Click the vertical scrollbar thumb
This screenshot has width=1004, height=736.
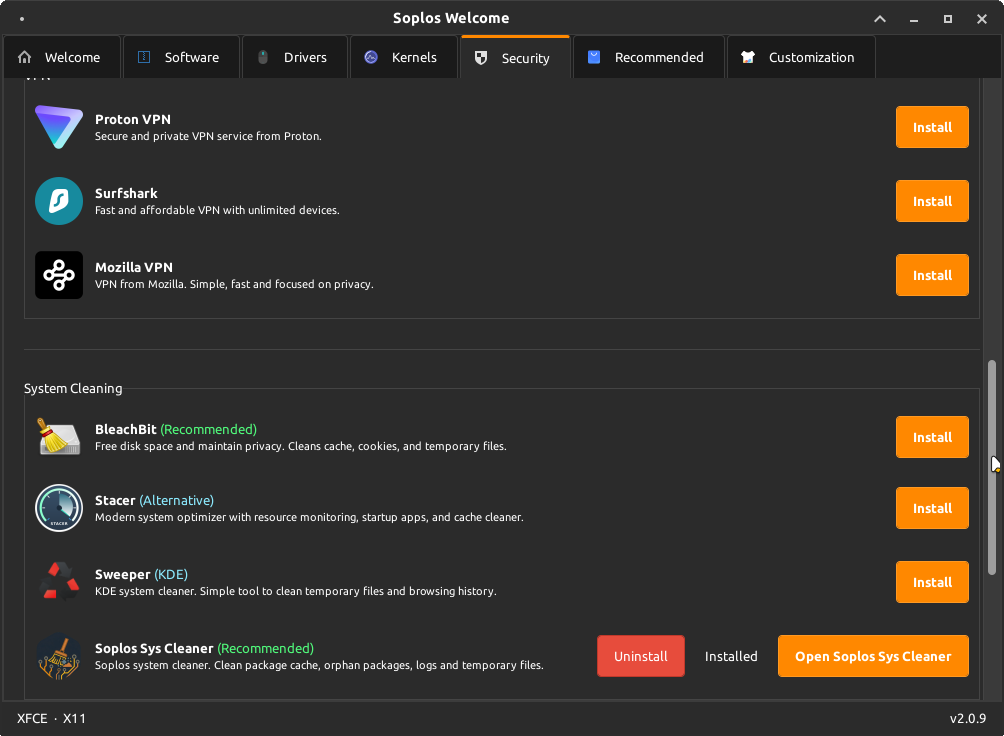coord(992,468)
